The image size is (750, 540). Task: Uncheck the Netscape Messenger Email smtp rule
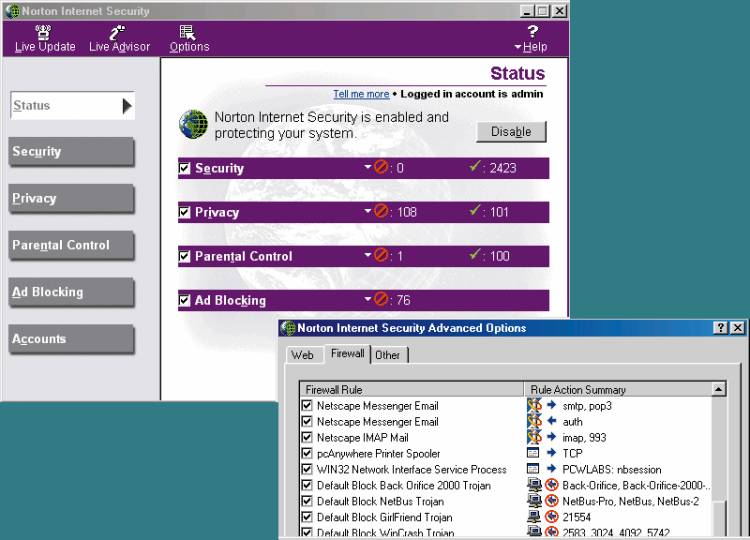[307, 406]
